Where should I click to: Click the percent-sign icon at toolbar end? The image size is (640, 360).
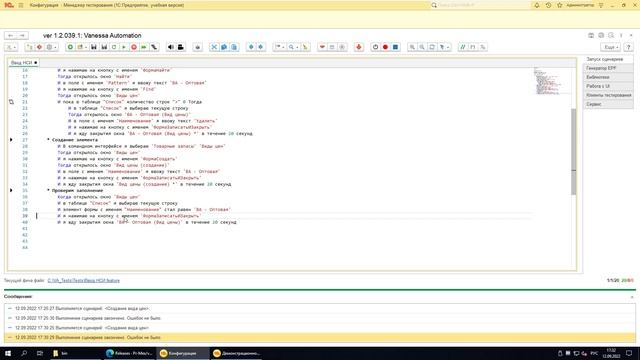coord(483,47)
